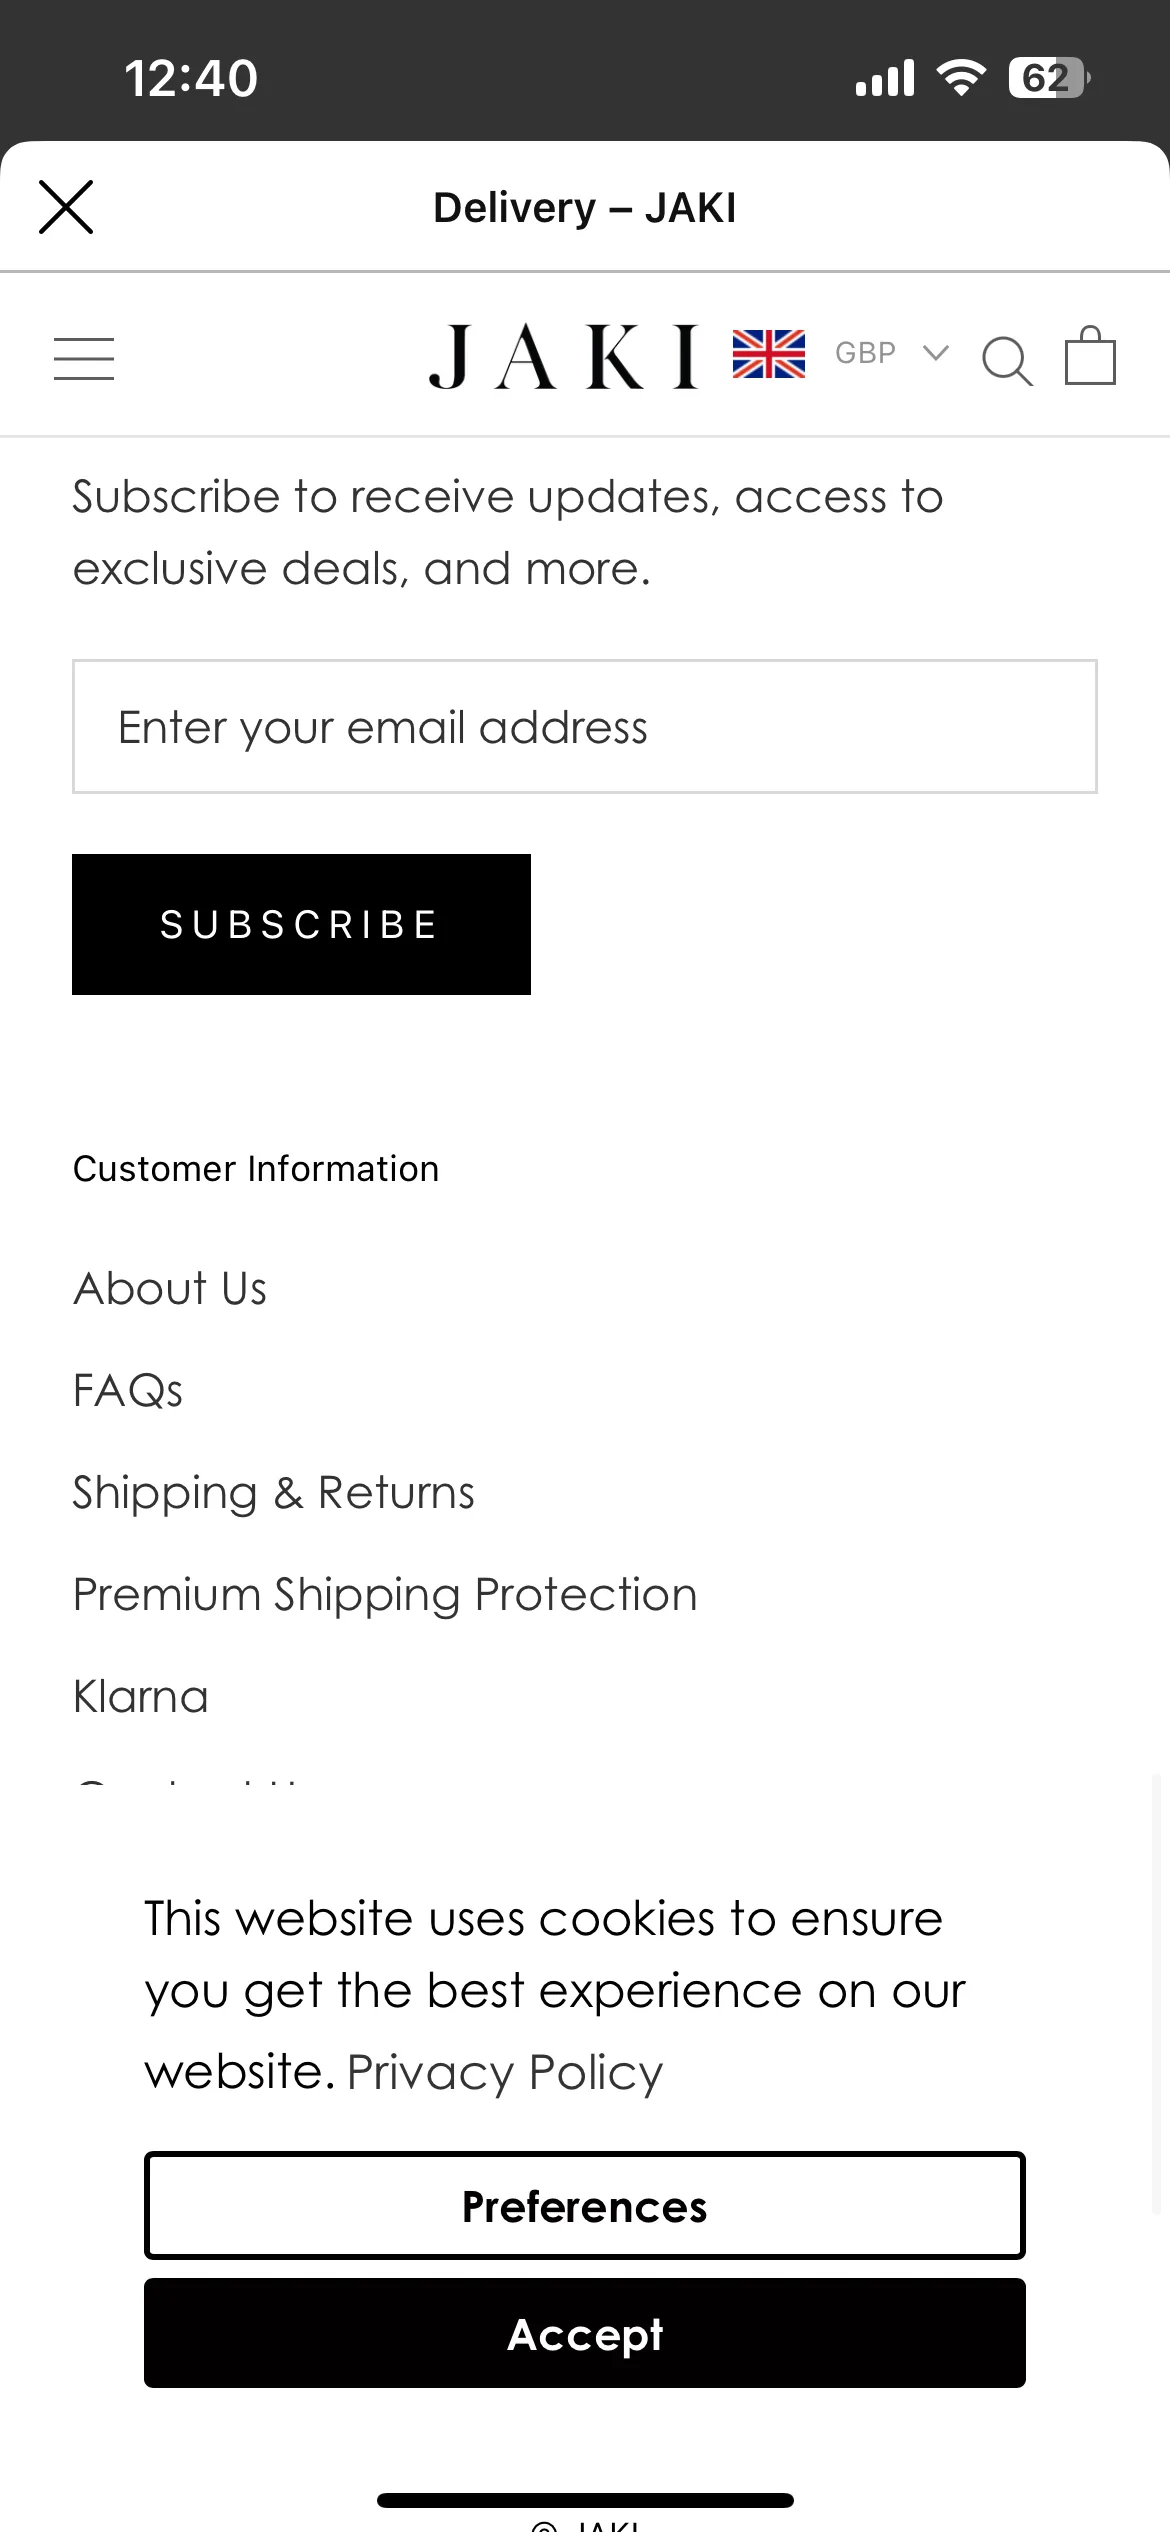The width and height of the screenshot is (1170, 2532).
Task: Expand the currency chevron arrow
Action: click(x=935, y=352)
